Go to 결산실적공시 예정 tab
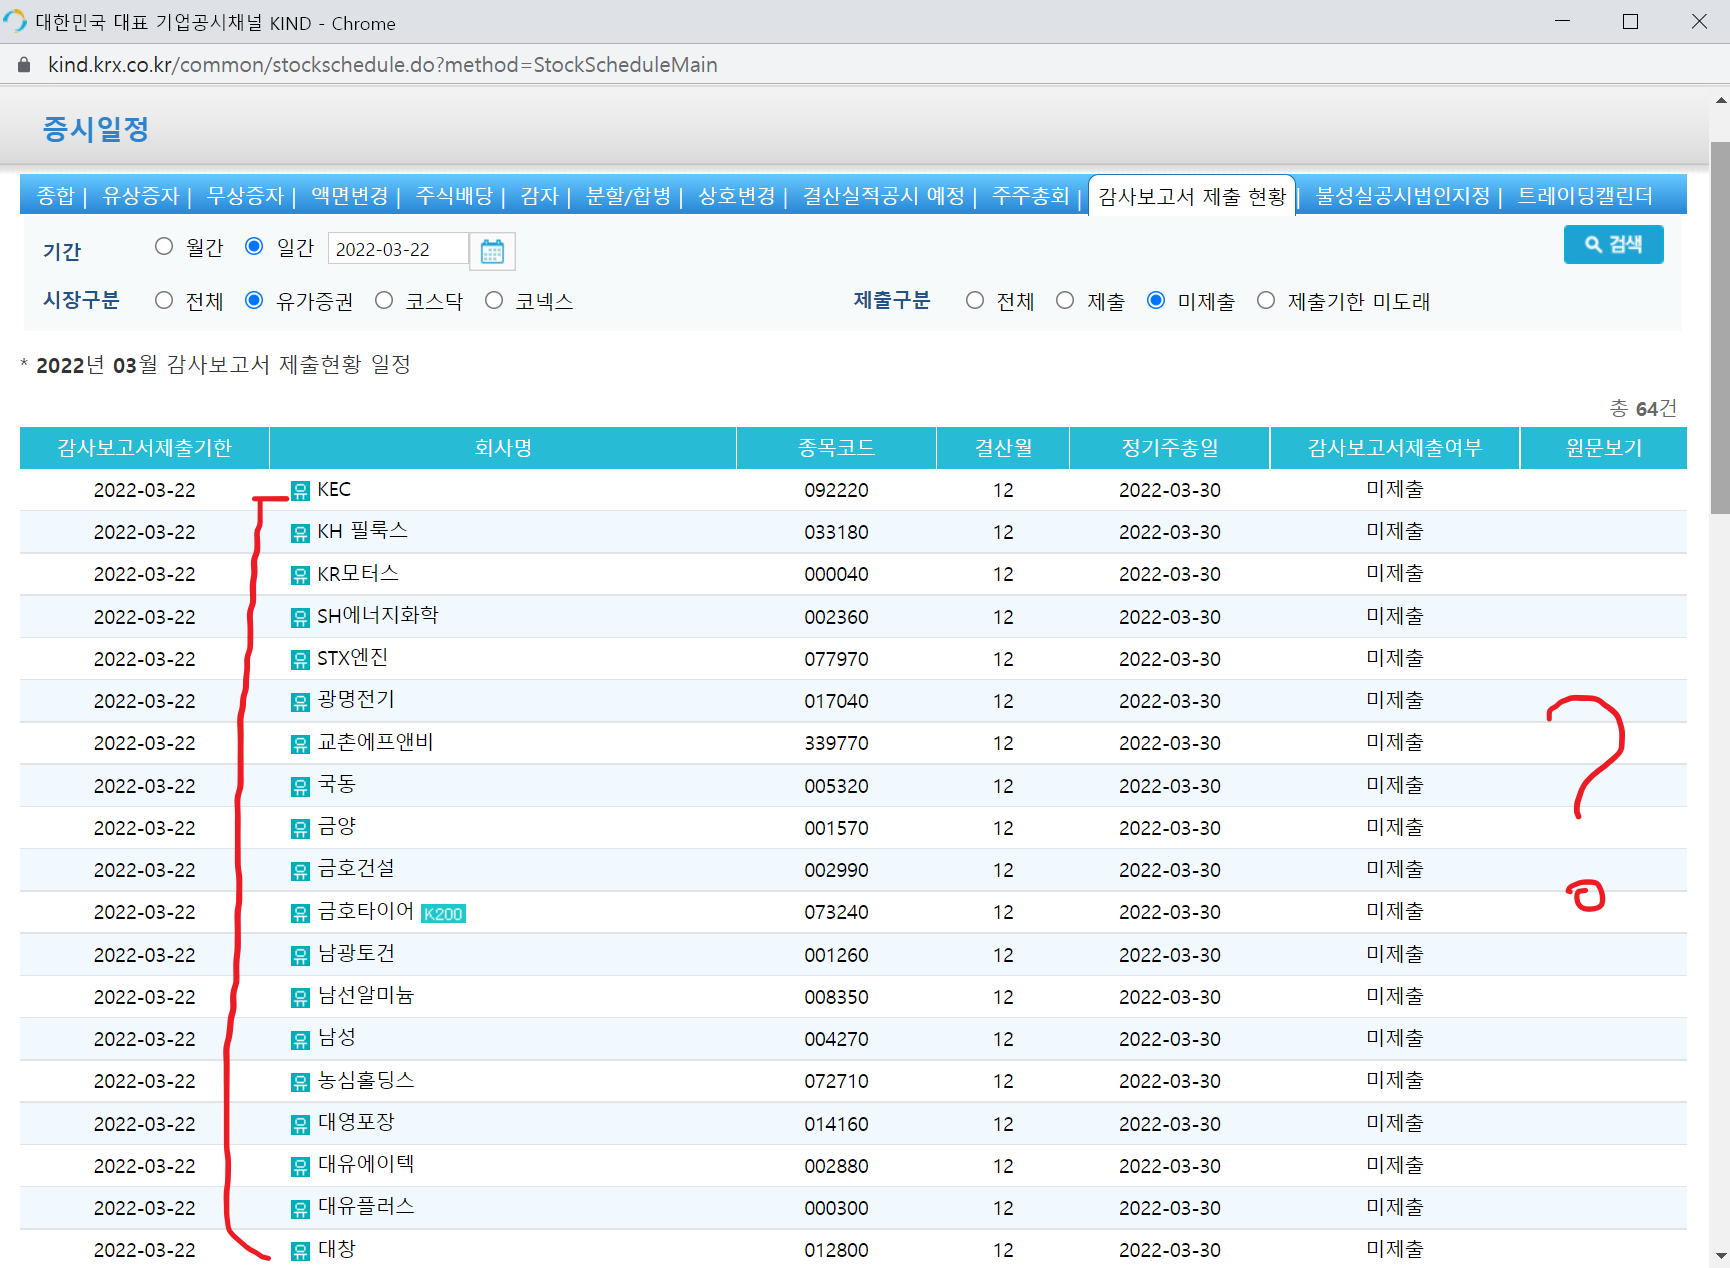 coord(883,196)
